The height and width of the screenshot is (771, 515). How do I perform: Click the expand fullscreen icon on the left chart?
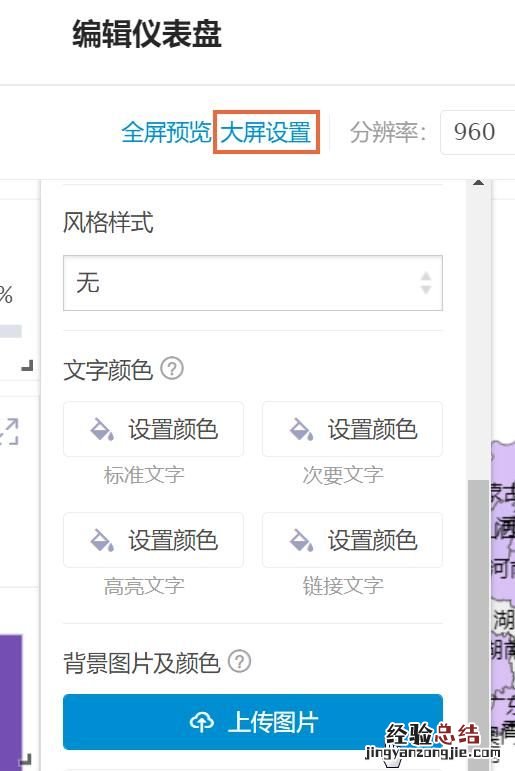(x=10, y=431)
